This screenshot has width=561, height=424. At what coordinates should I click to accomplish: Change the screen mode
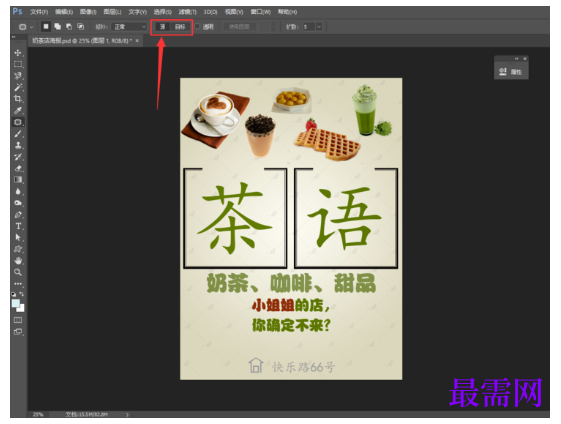click(18, 332)
